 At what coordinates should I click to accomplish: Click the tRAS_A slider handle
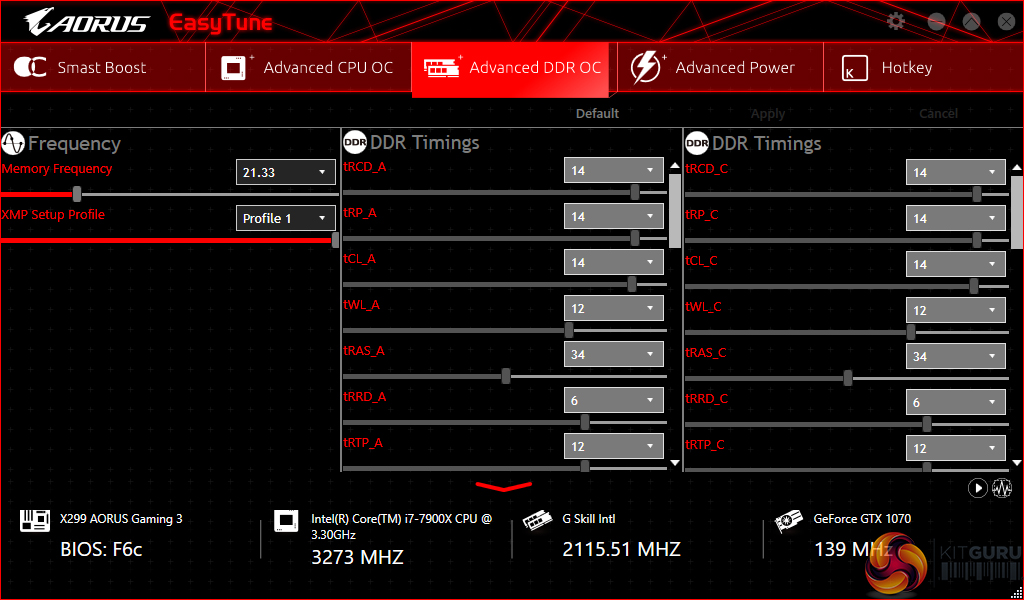point(505,376)
